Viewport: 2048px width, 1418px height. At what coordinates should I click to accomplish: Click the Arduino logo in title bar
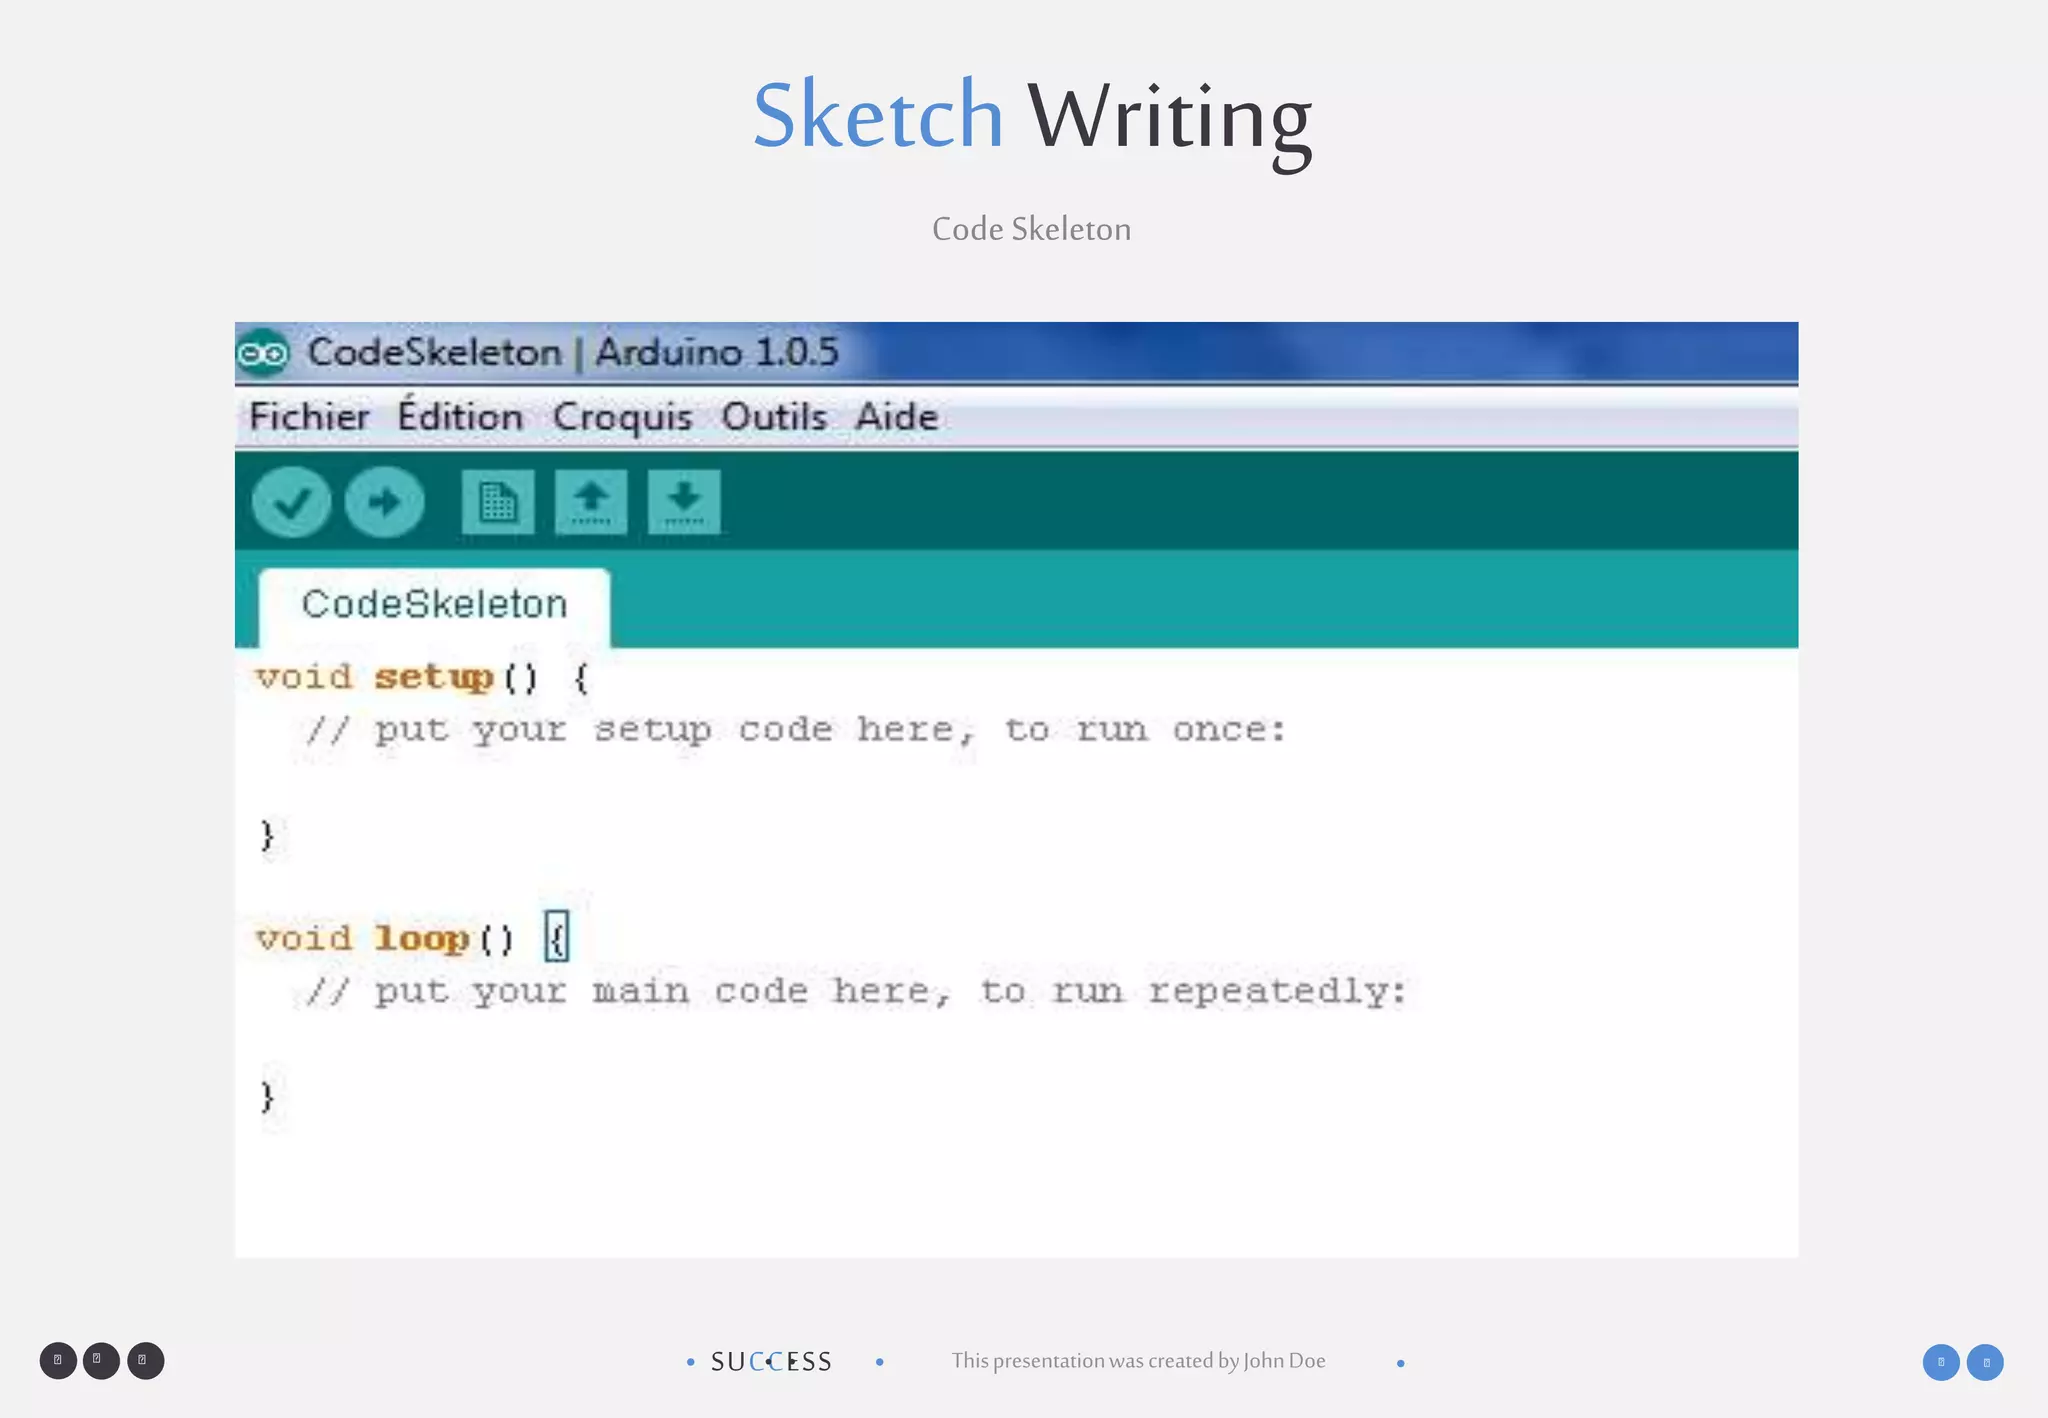(x=263, y=353)
